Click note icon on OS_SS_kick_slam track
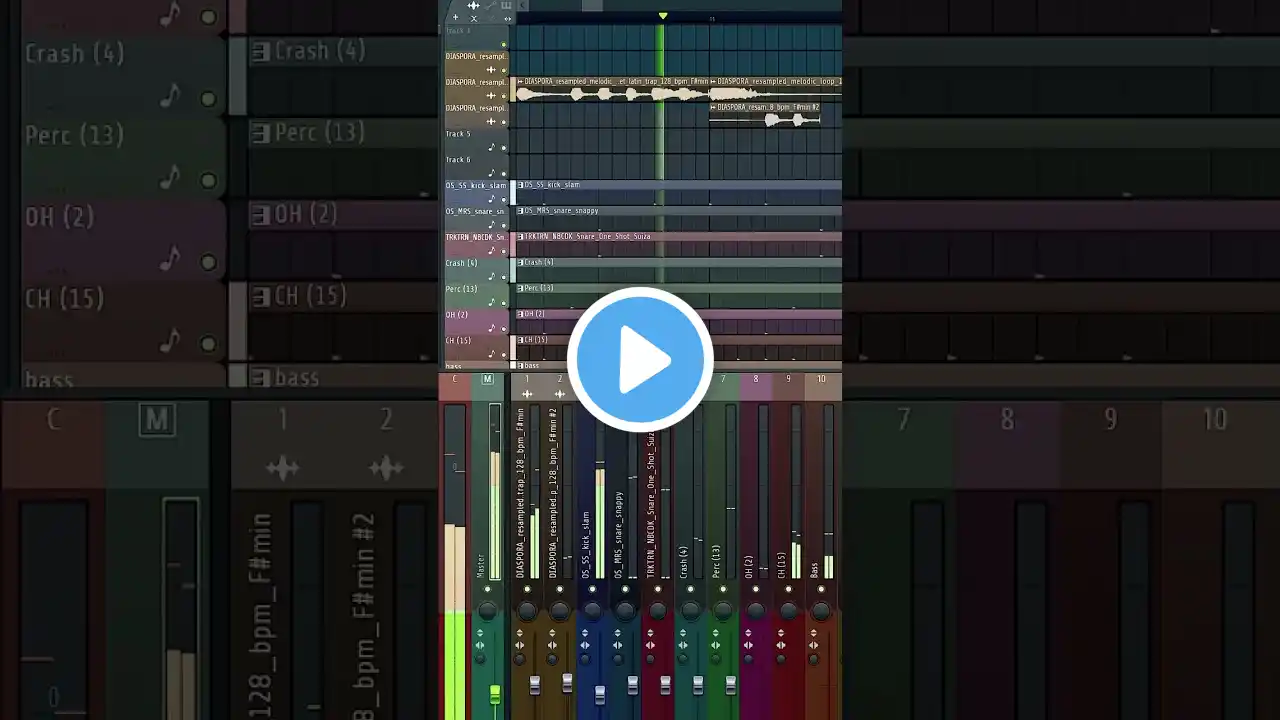 click(491, 199)
